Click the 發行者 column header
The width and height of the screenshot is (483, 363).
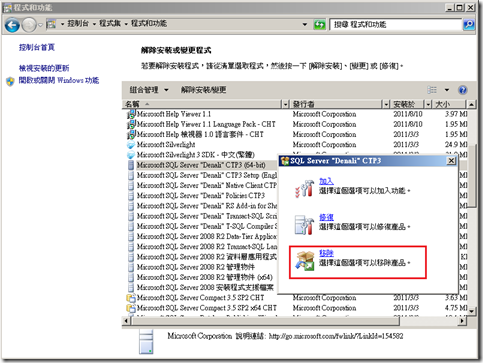336,104
